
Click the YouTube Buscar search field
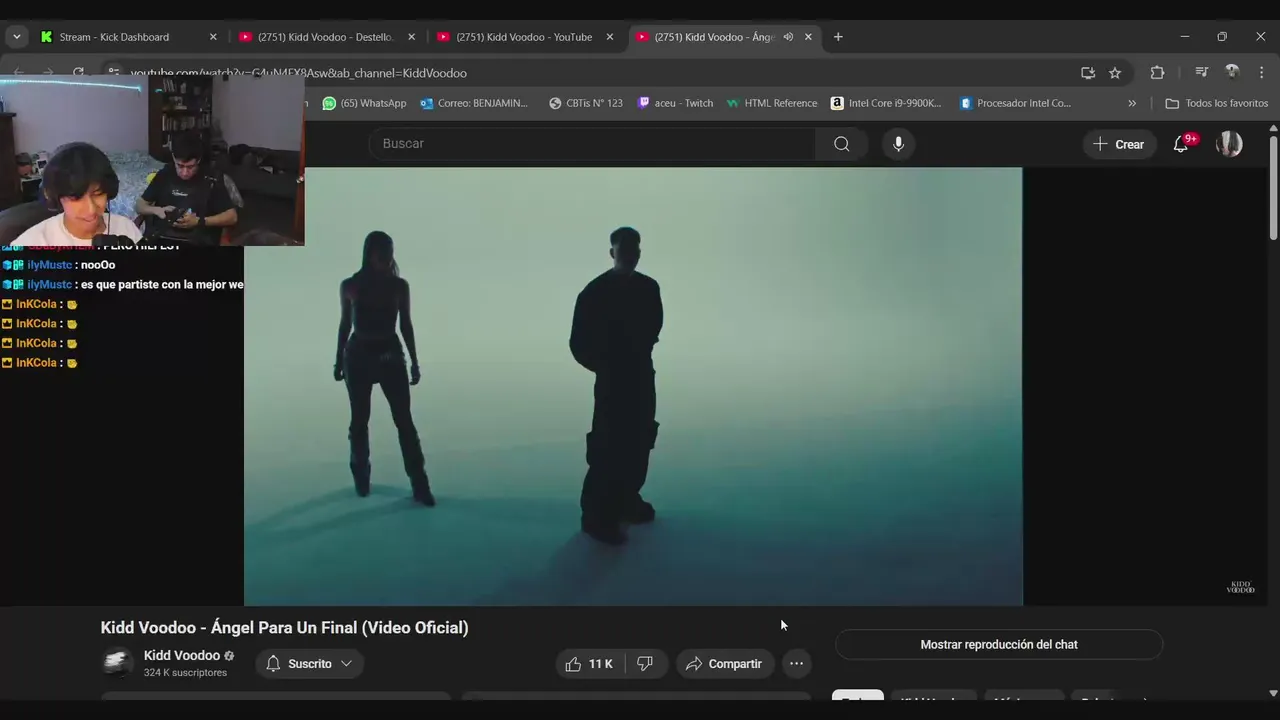pos(592,144)
